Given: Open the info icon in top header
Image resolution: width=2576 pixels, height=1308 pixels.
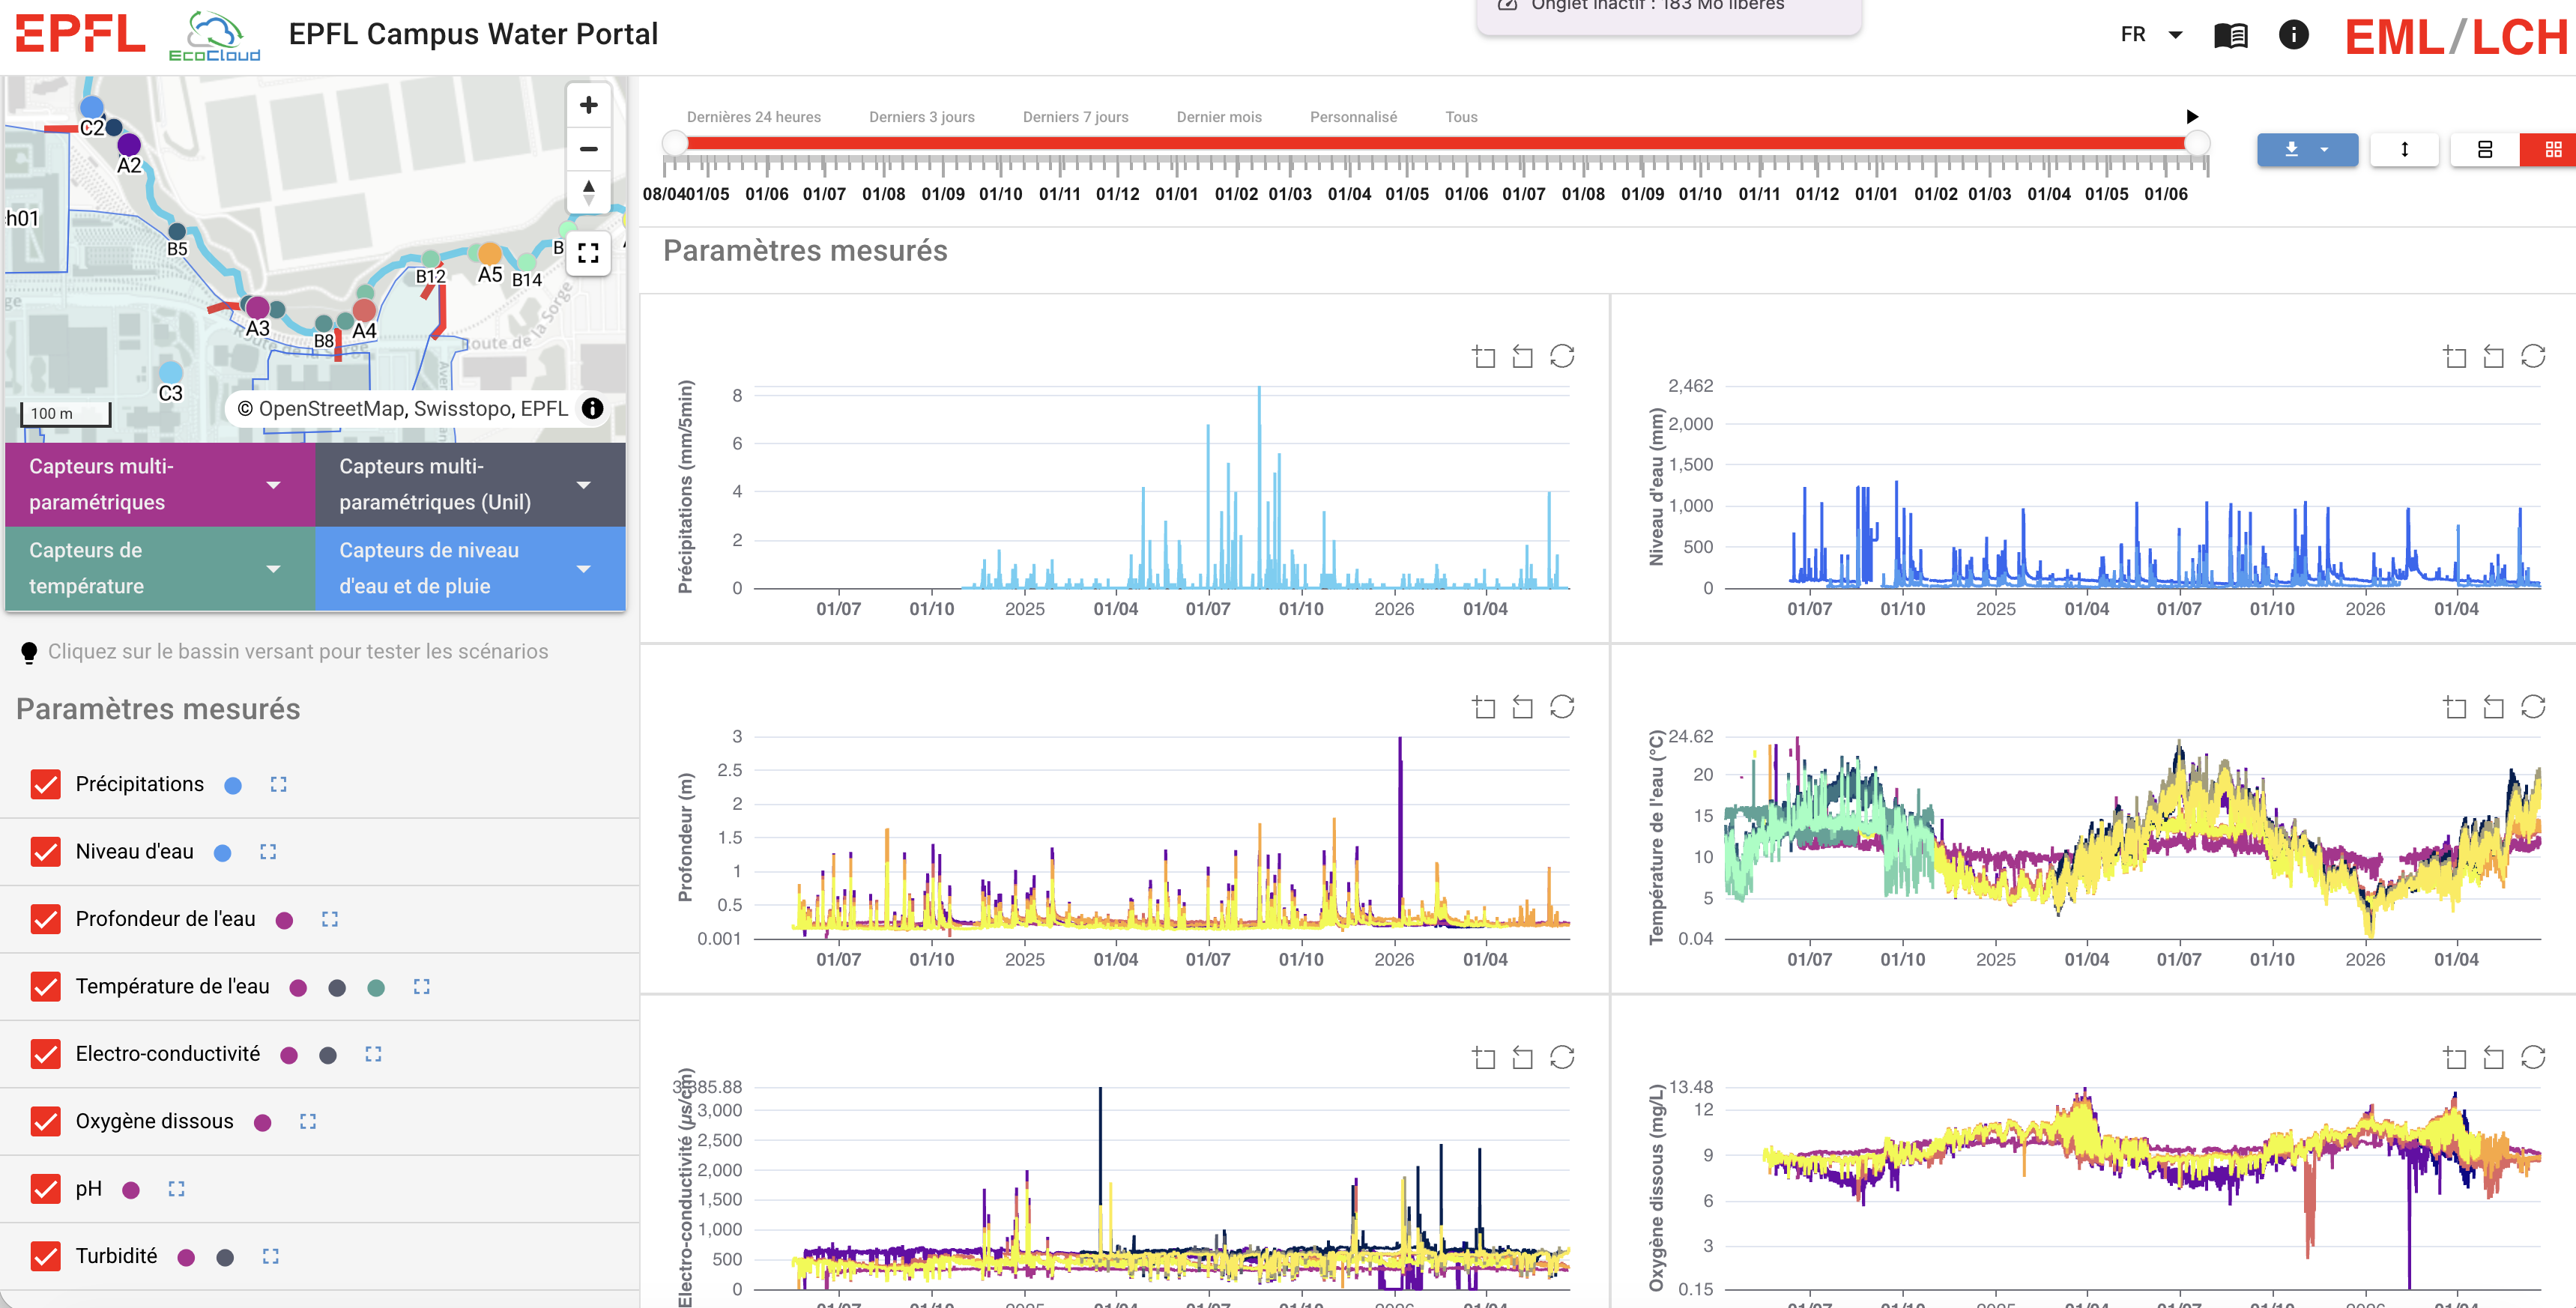Looking at the screenshot, I should [2293, 35].
